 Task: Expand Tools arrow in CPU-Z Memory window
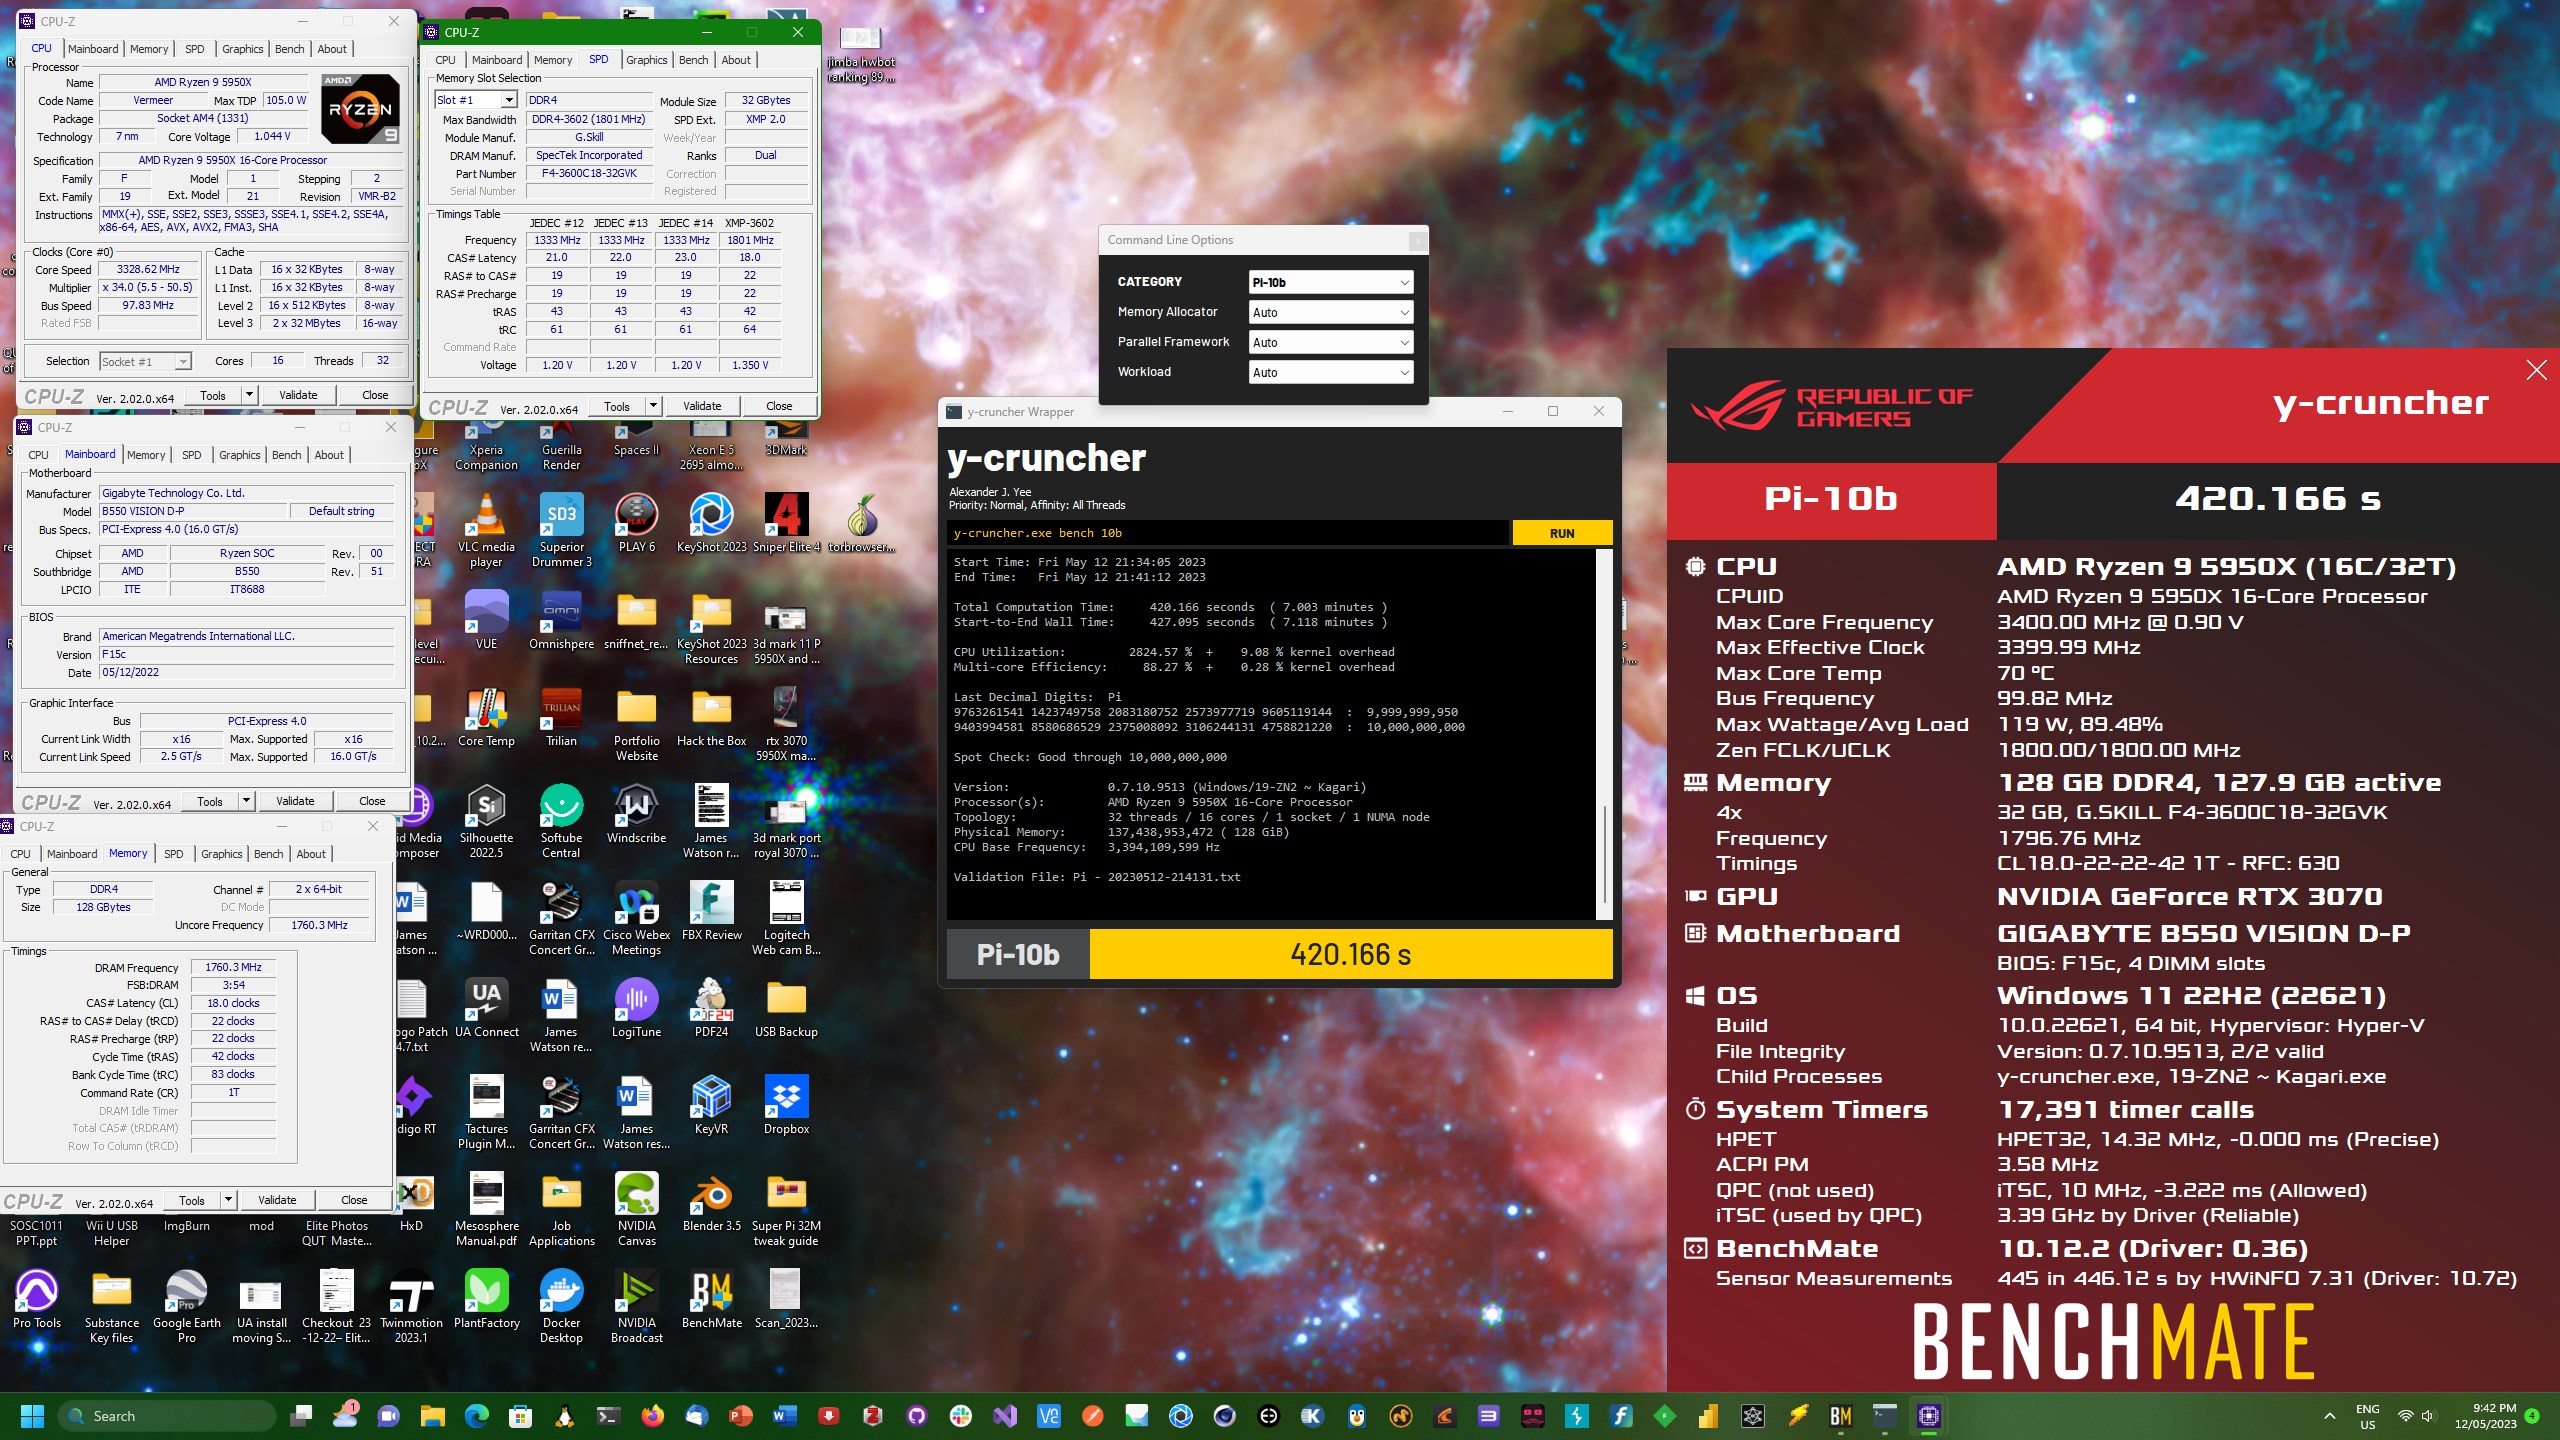(x=228, y=1200)
